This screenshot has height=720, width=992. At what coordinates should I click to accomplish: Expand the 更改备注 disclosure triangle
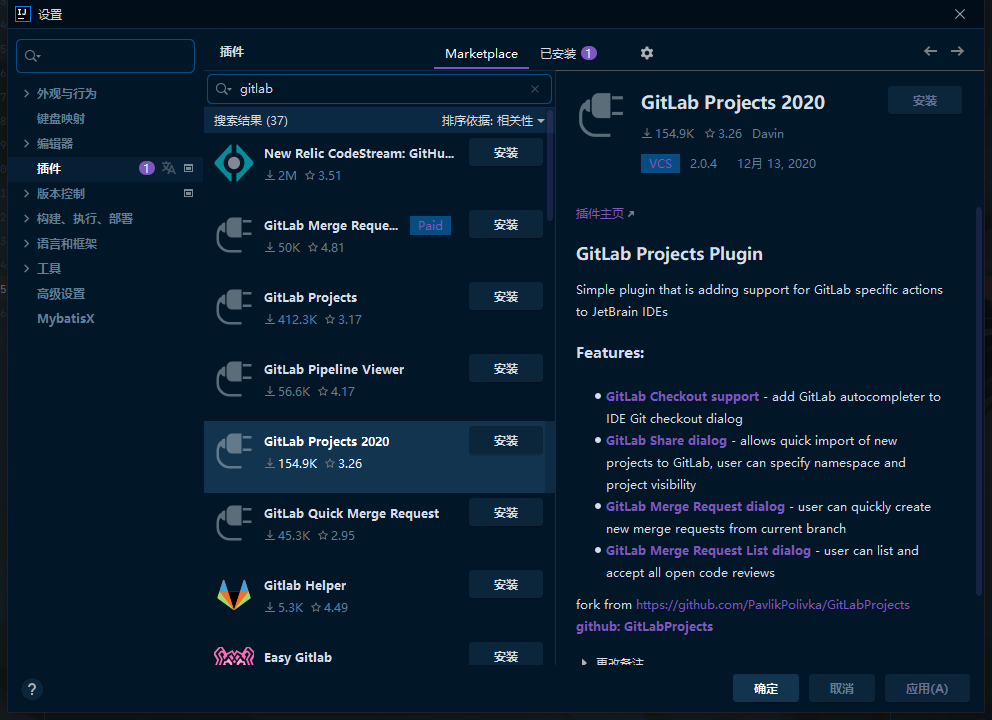pos(584,662)
